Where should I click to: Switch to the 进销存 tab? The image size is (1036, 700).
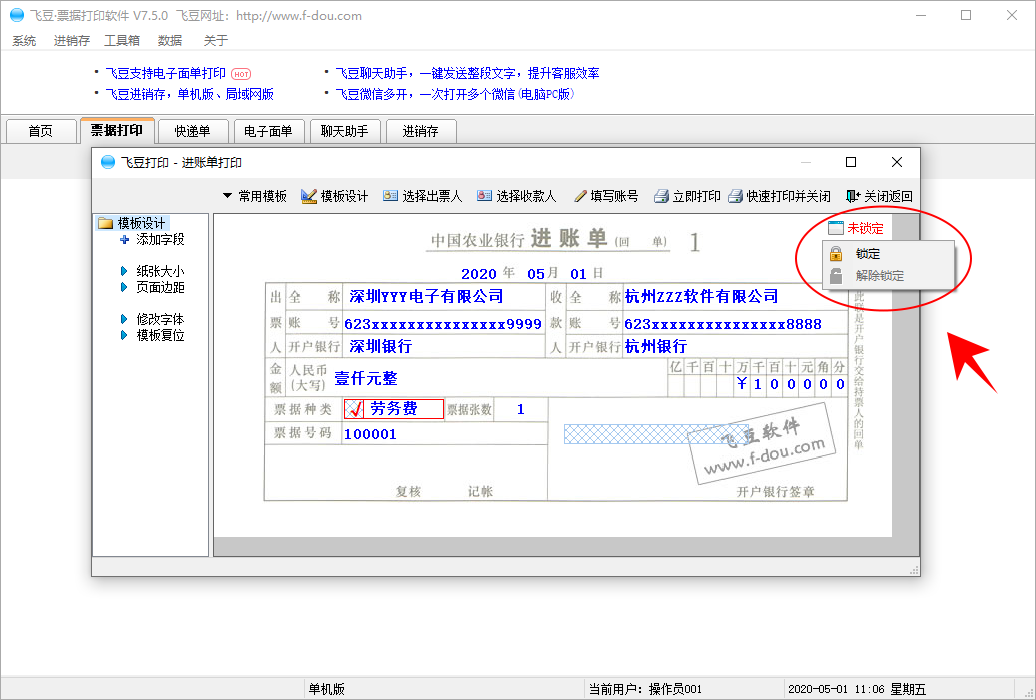click(x=421, y=131)
